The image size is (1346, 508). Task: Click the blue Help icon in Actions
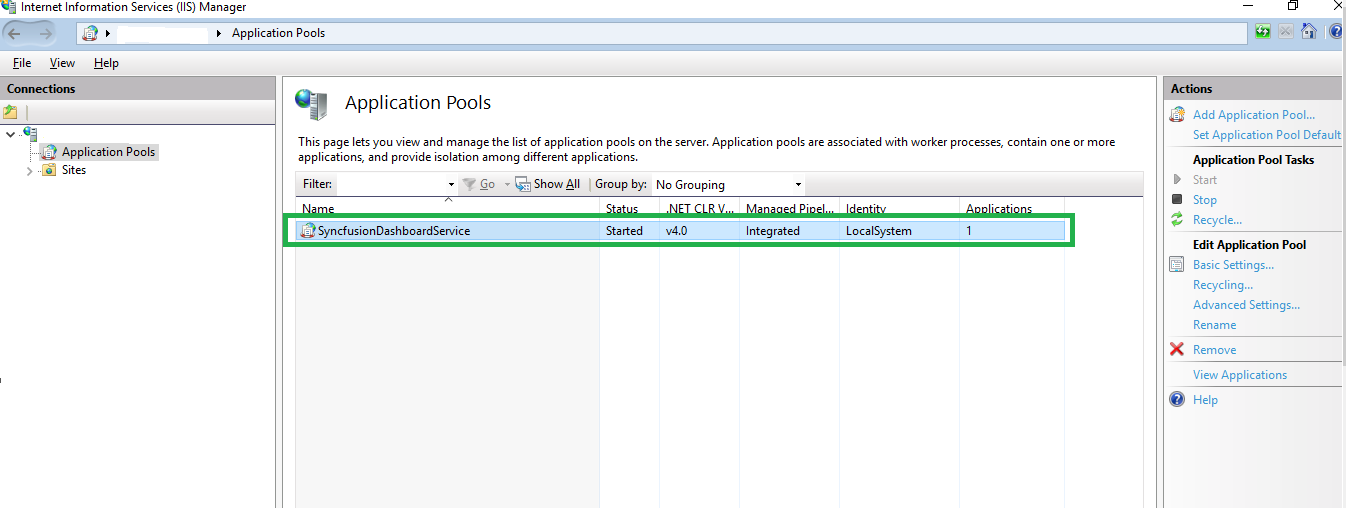click(x=1177, y=400)
